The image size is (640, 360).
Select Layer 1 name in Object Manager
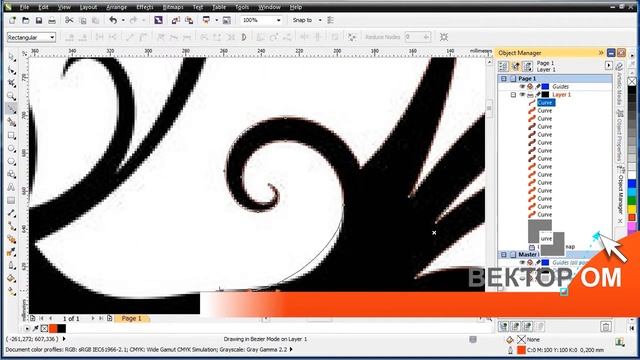coord(562,95)
